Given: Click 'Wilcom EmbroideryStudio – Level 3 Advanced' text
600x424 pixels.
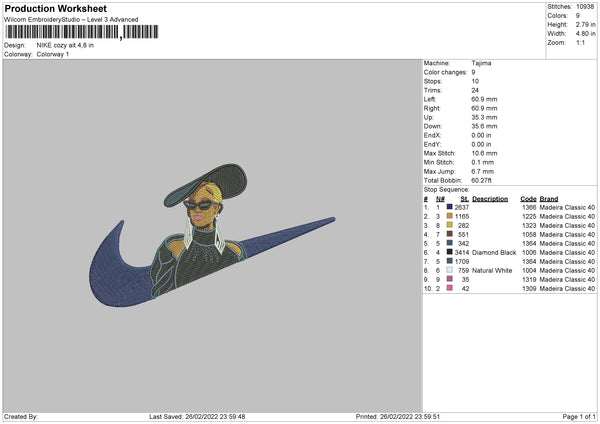Looking at the screenshot, I should [71, 20].
